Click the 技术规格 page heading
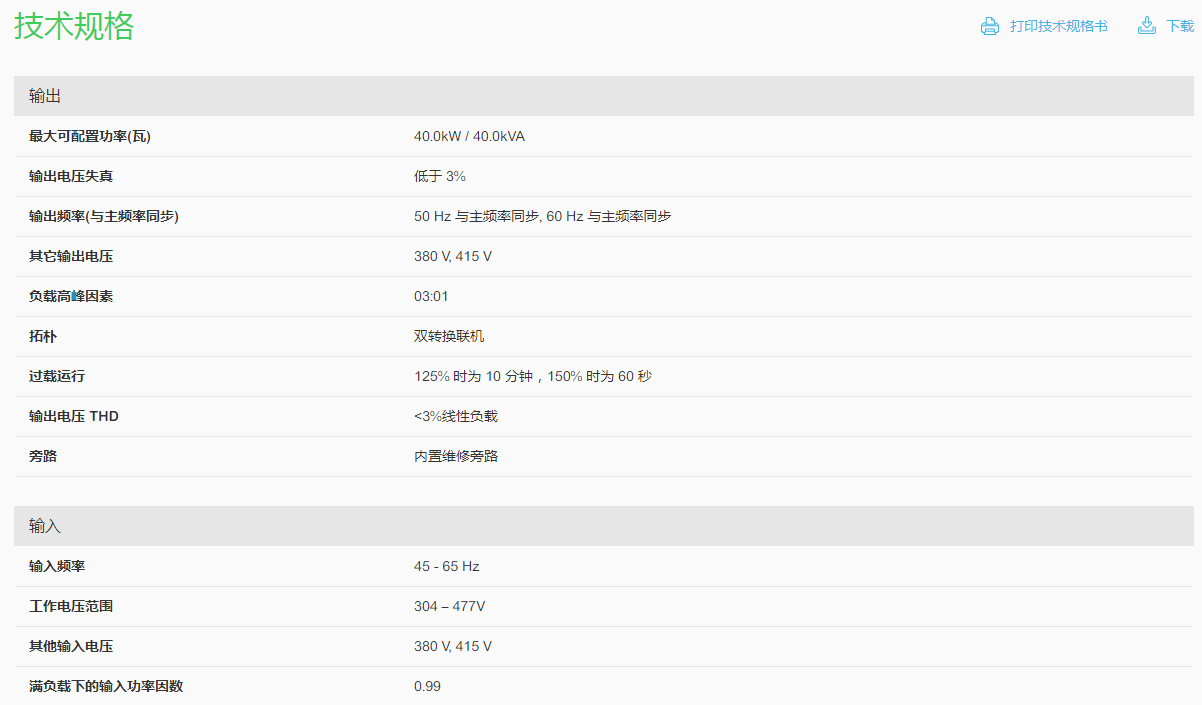1202x705 pixels. 74,26
